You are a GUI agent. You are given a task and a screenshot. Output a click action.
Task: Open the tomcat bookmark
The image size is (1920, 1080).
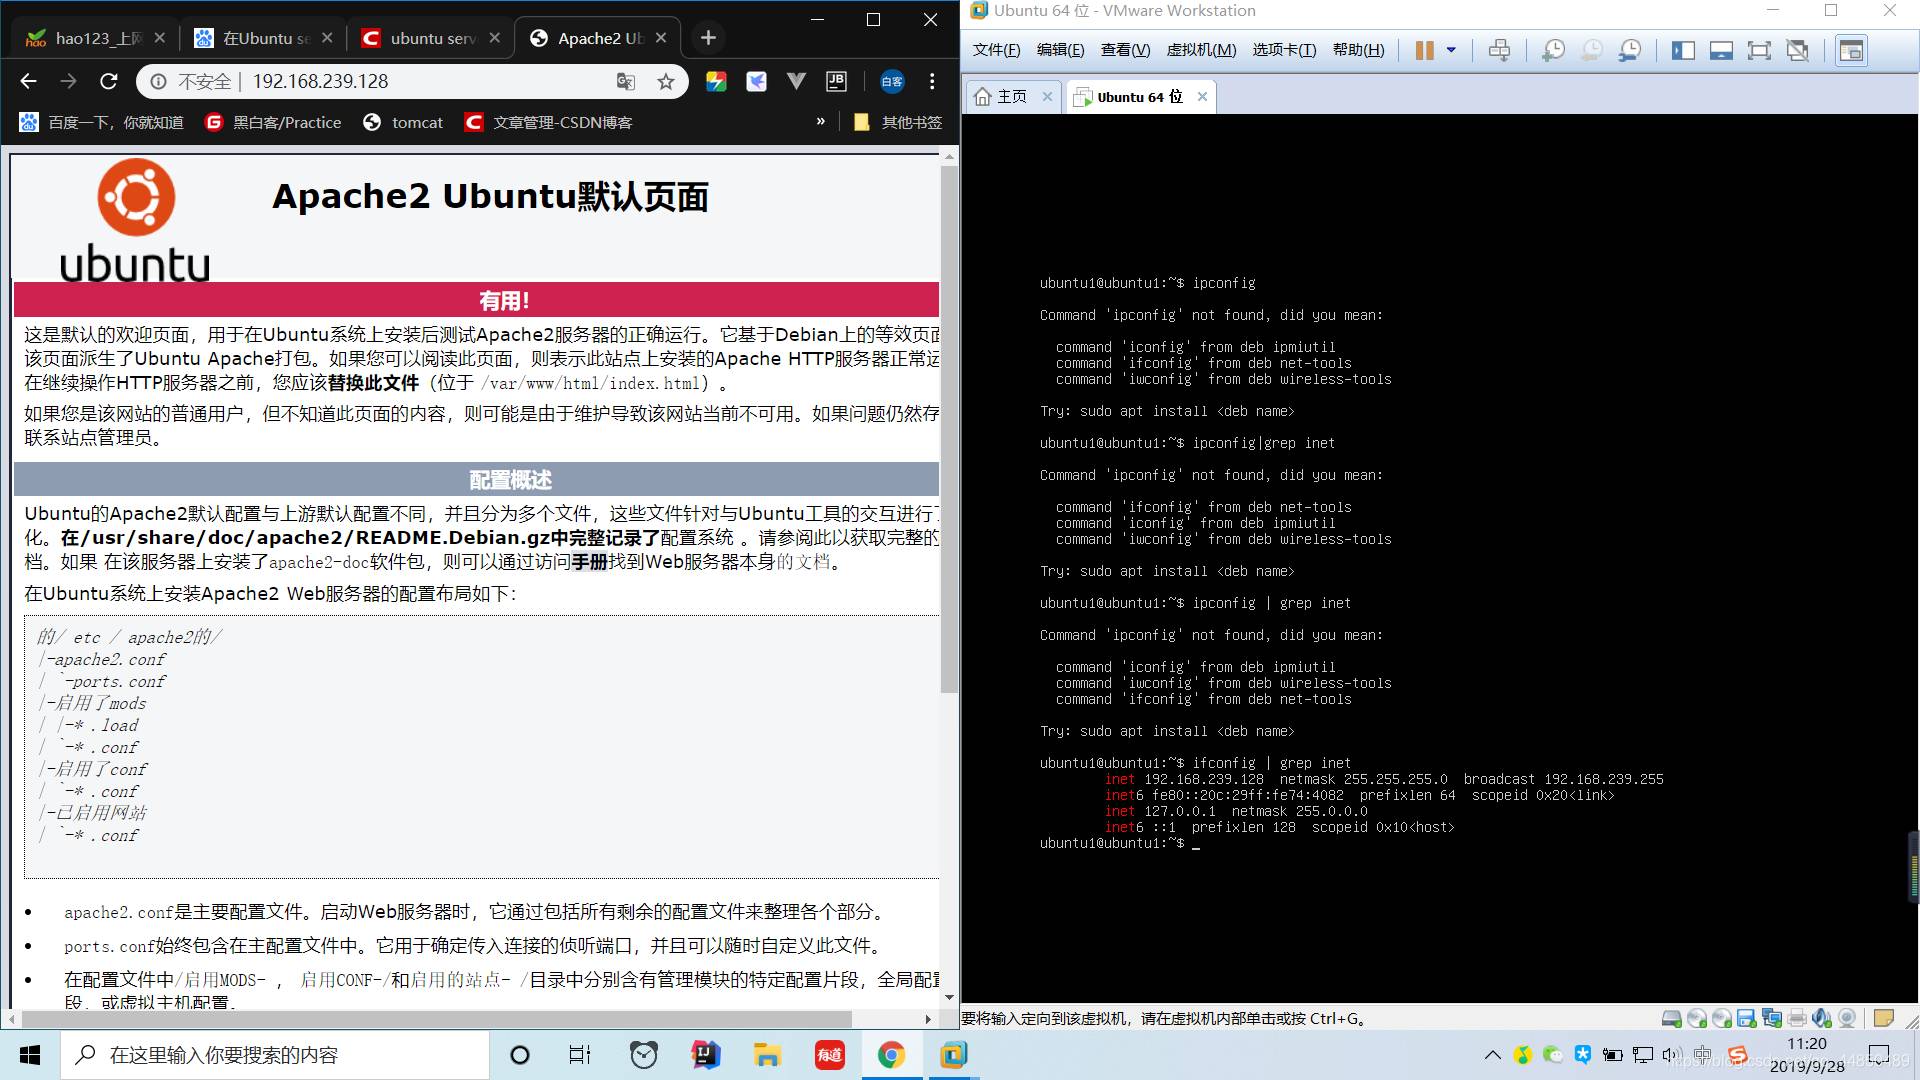[403, 122]
